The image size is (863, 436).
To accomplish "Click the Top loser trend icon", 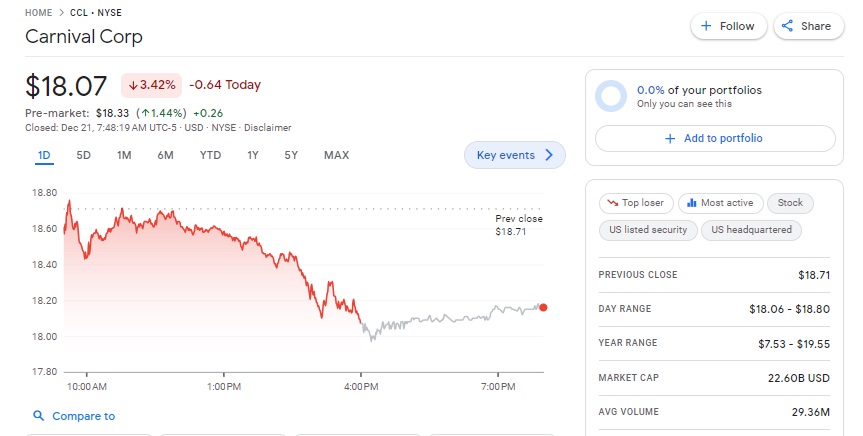I will point(610,203).
